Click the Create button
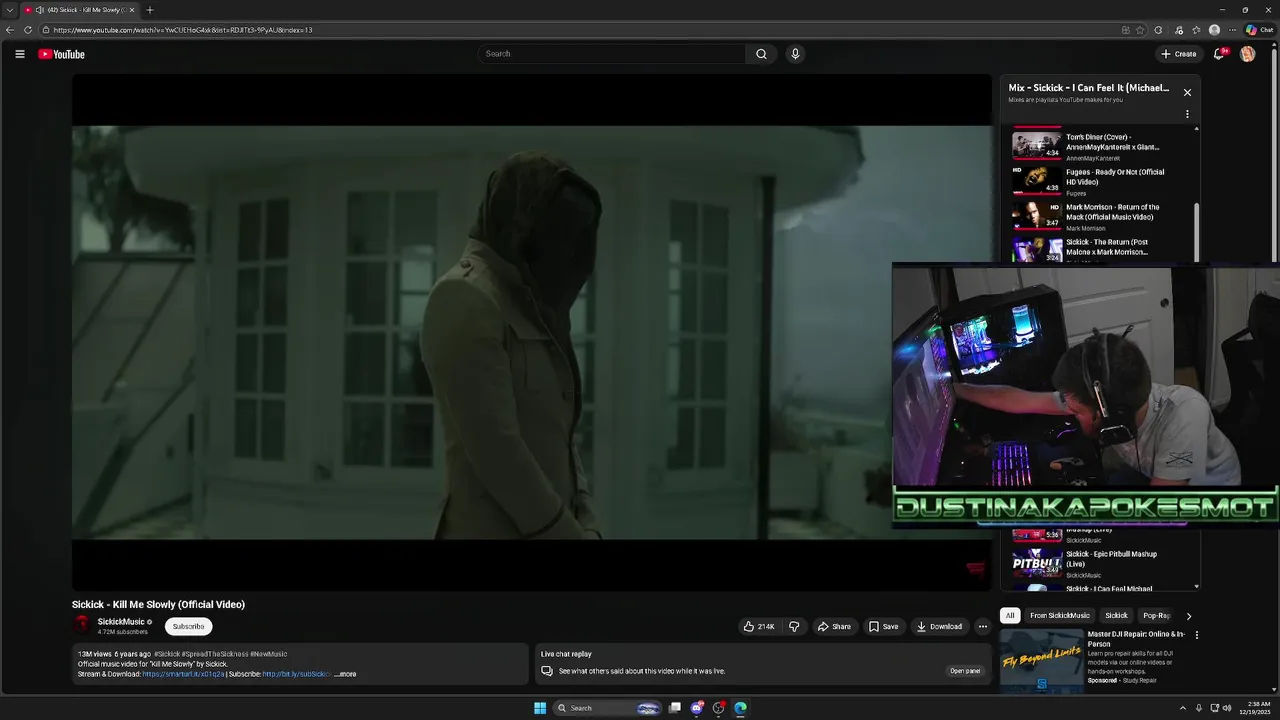The width and height of the screenshot is (1280, 720). [1179, 54]
